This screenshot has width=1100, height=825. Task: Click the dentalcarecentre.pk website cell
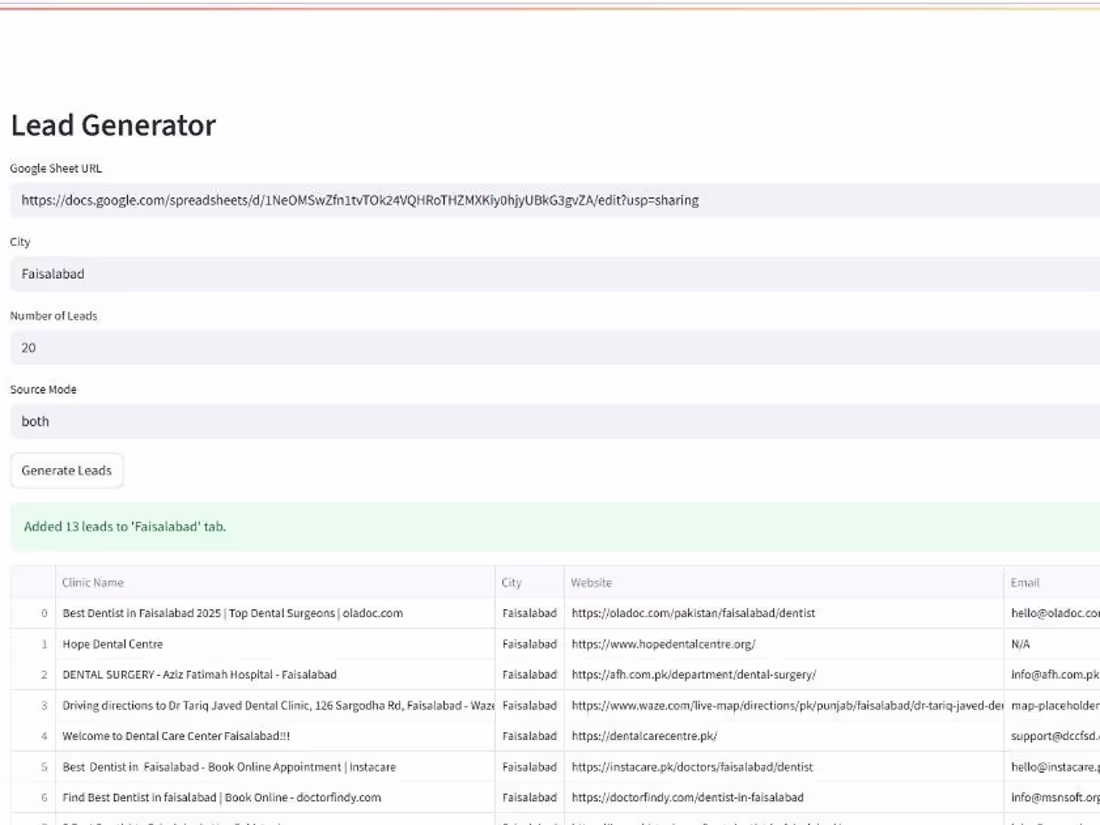pyautogui.click(x=784, y=737)
